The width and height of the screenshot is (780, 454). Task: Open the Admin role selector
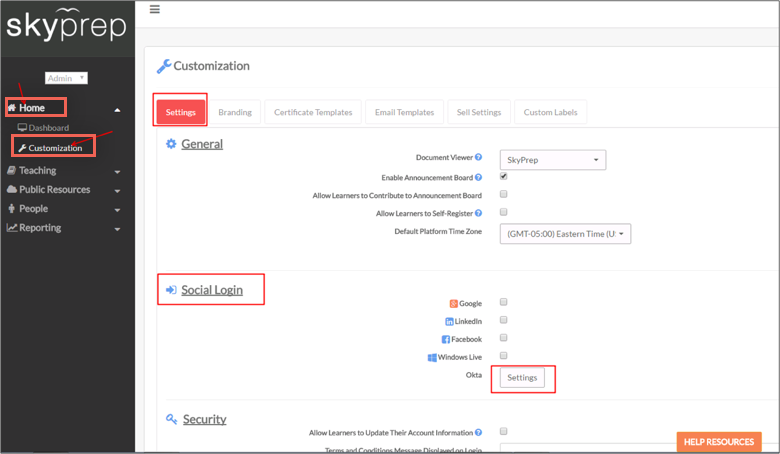(x=67, y=78)
